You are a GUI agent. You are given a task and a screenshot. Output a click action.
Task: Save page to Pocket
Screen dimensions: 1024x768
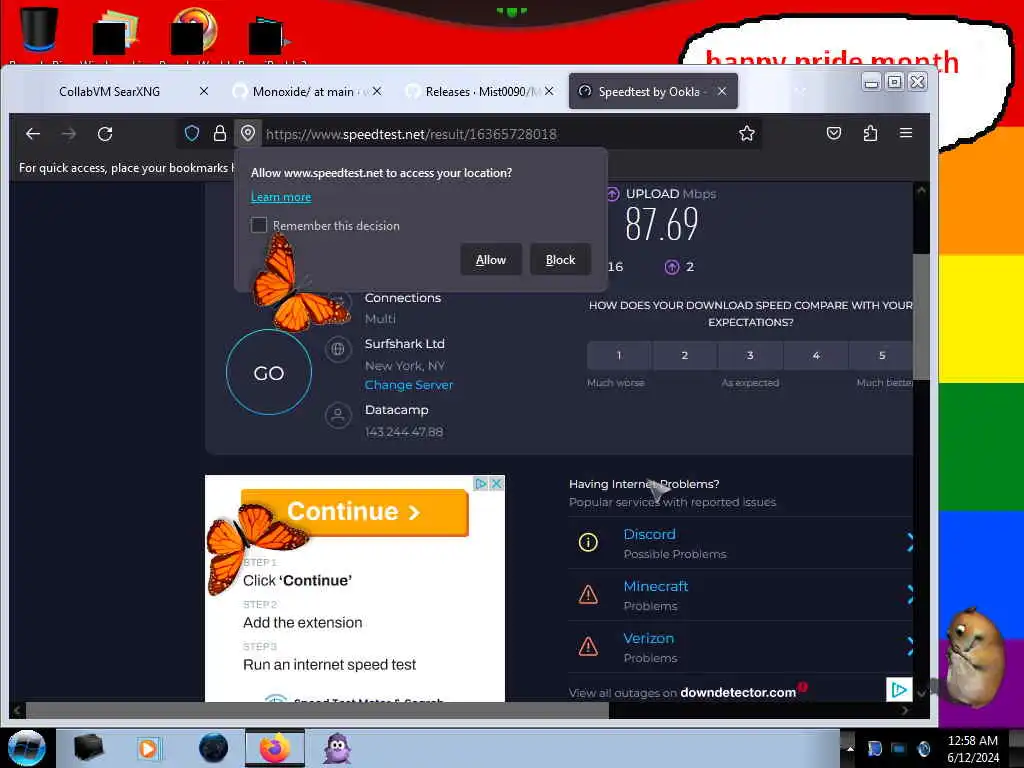[x=833, y=133]
